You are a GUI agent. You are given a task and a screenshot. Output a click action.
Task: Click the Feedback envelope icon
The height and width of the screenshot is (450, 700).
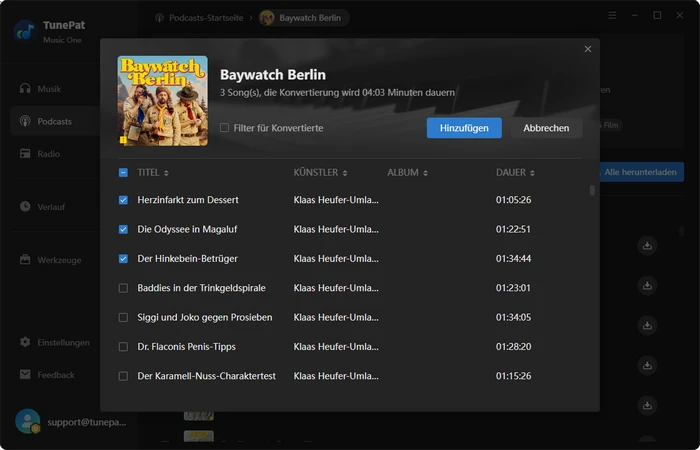[x=25, y=375]
